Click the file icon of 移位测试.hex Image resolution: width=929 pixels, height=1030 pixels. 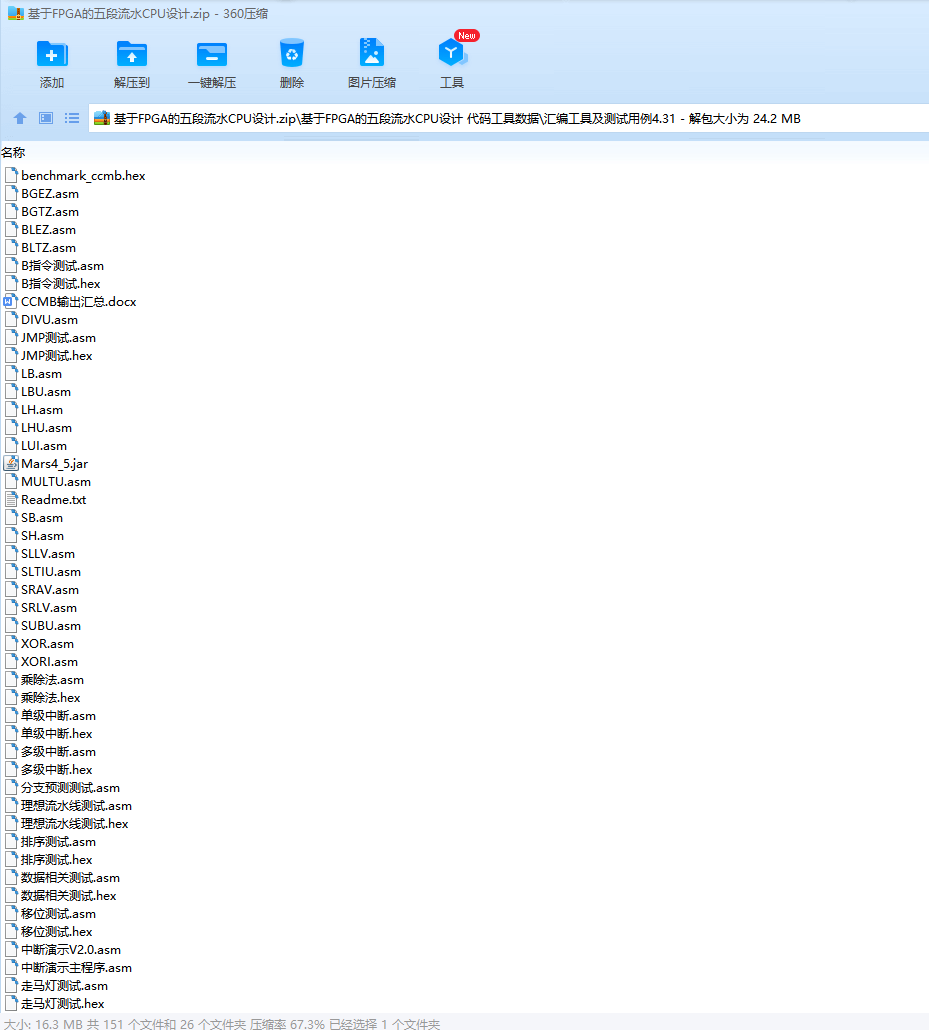(x=11, y=931)
